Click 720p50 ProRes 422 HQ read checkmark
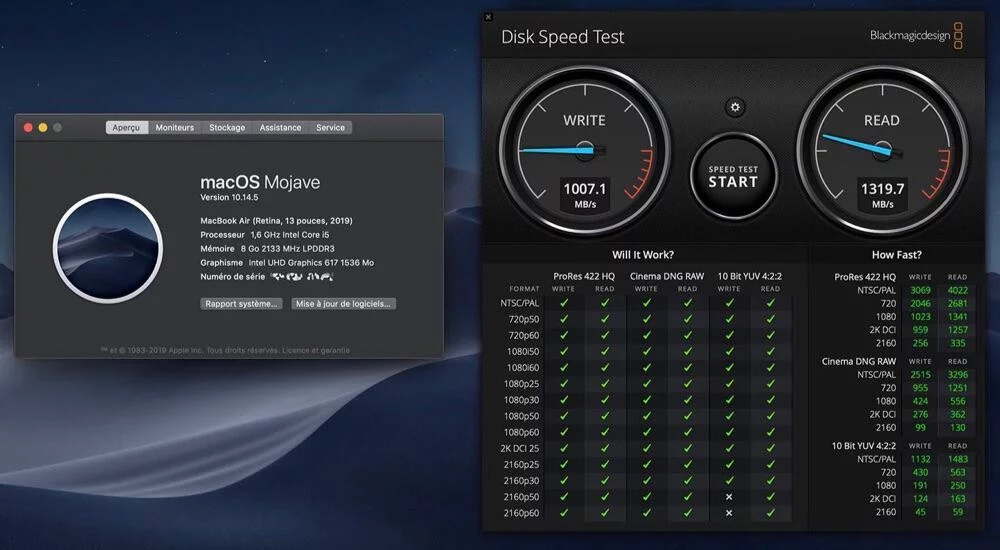 point(605,319)
